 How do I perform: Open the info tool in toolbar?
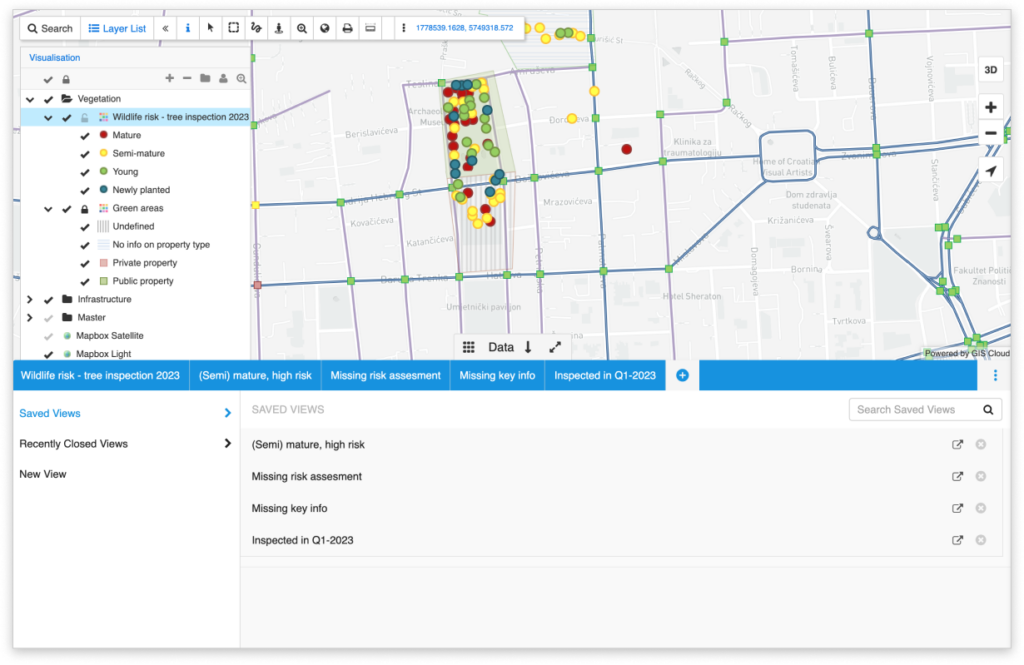pos(187,28)
